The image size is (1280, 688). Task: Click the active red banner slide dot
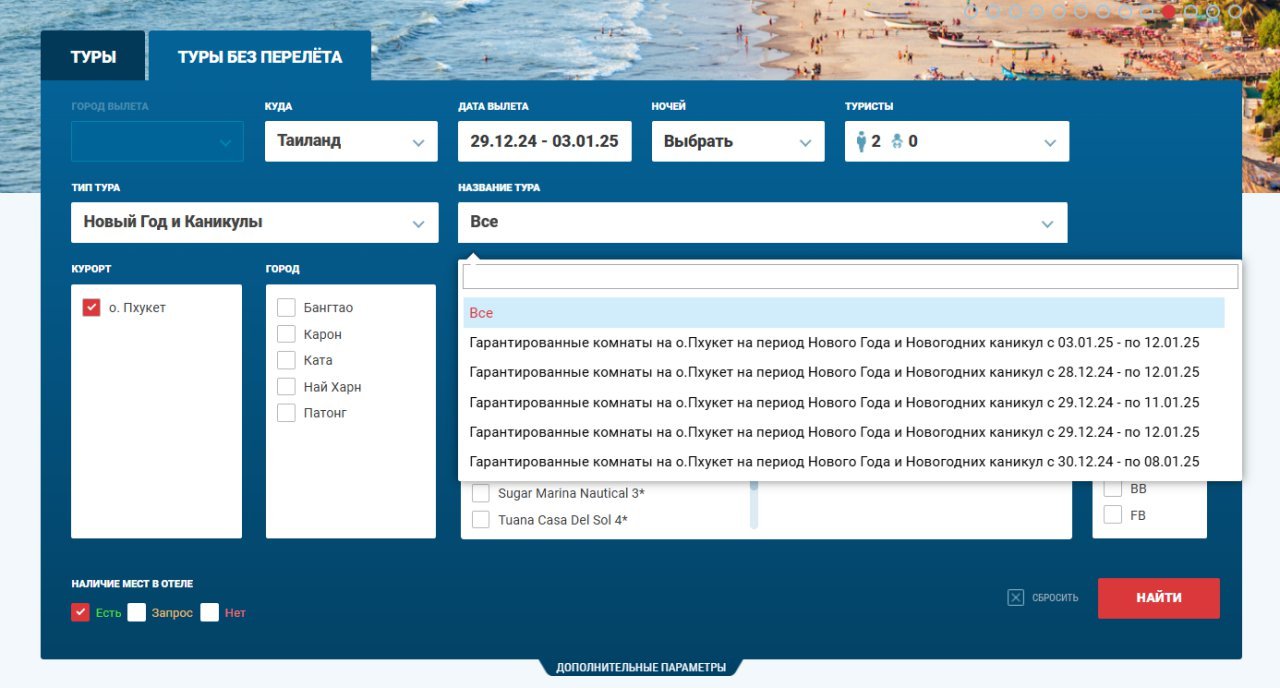(x=1168, y=12)
